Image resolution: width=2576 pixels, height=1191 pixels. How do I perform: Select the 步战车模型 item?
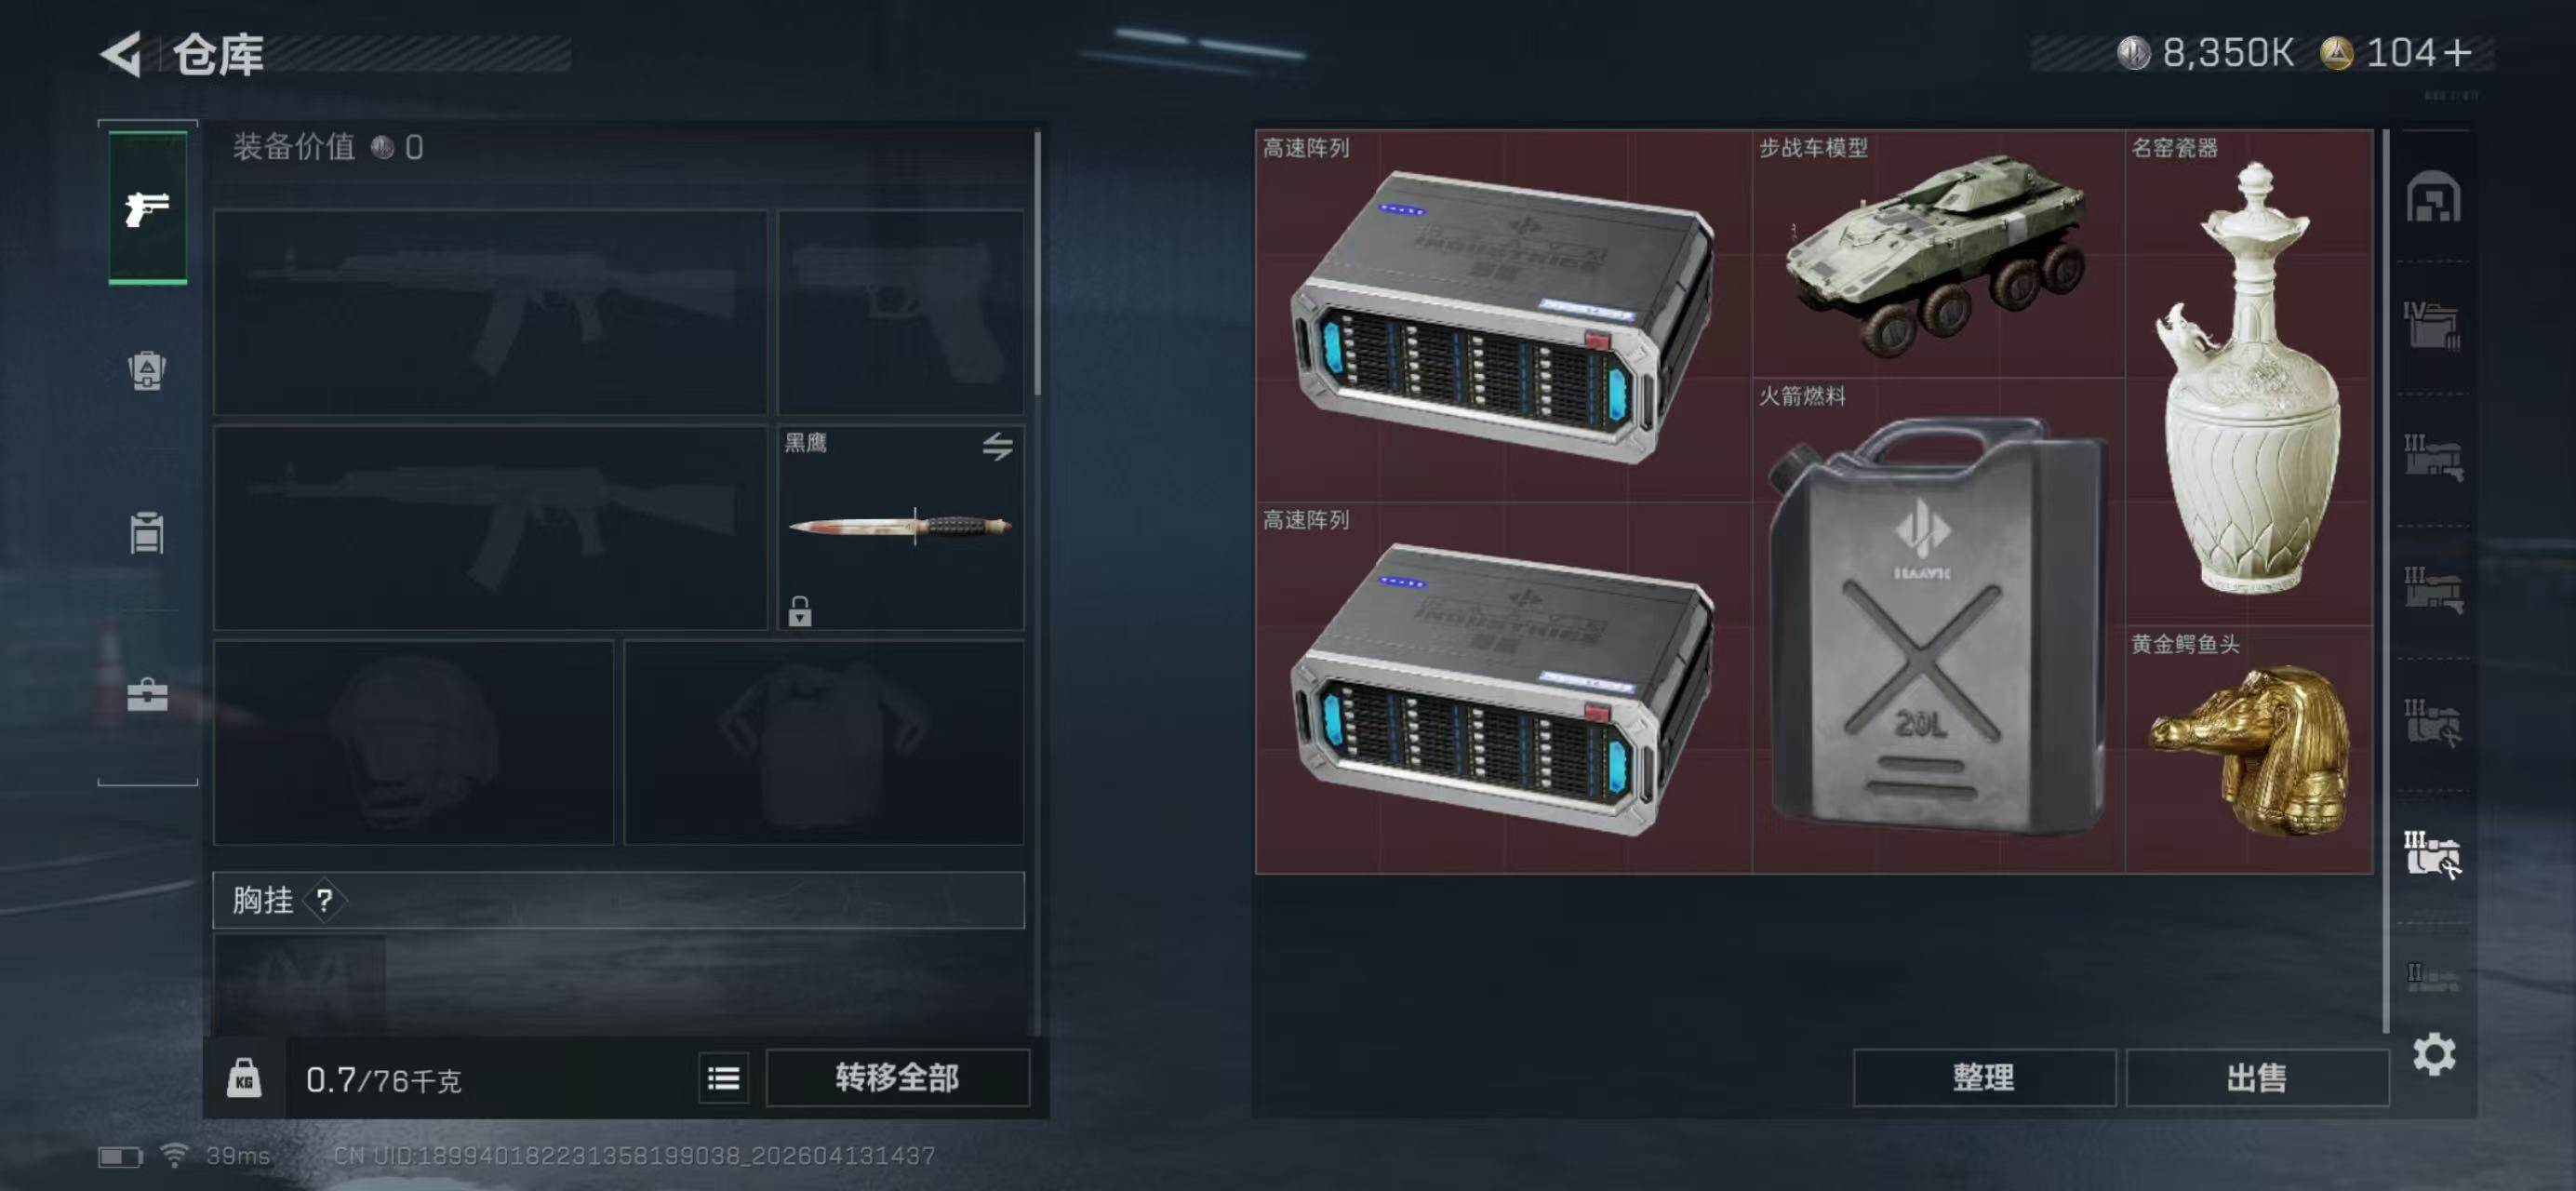coord(1938,254)
